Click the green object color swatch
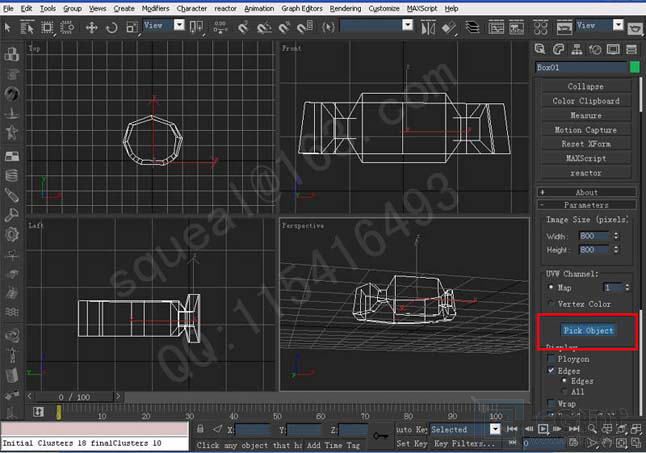The width and height of the screenshot is (646, 453). (x=633, y=67)
